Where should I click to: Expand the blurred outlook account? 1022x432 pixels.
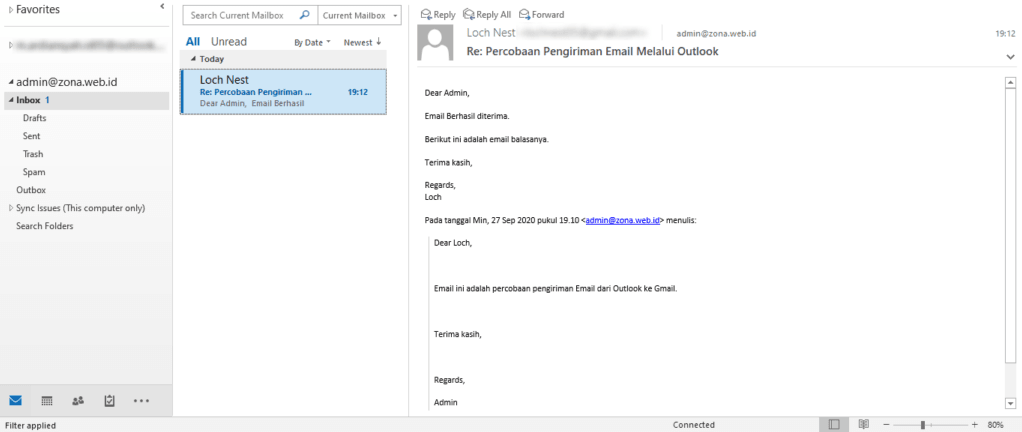click(x=10, y=46)
